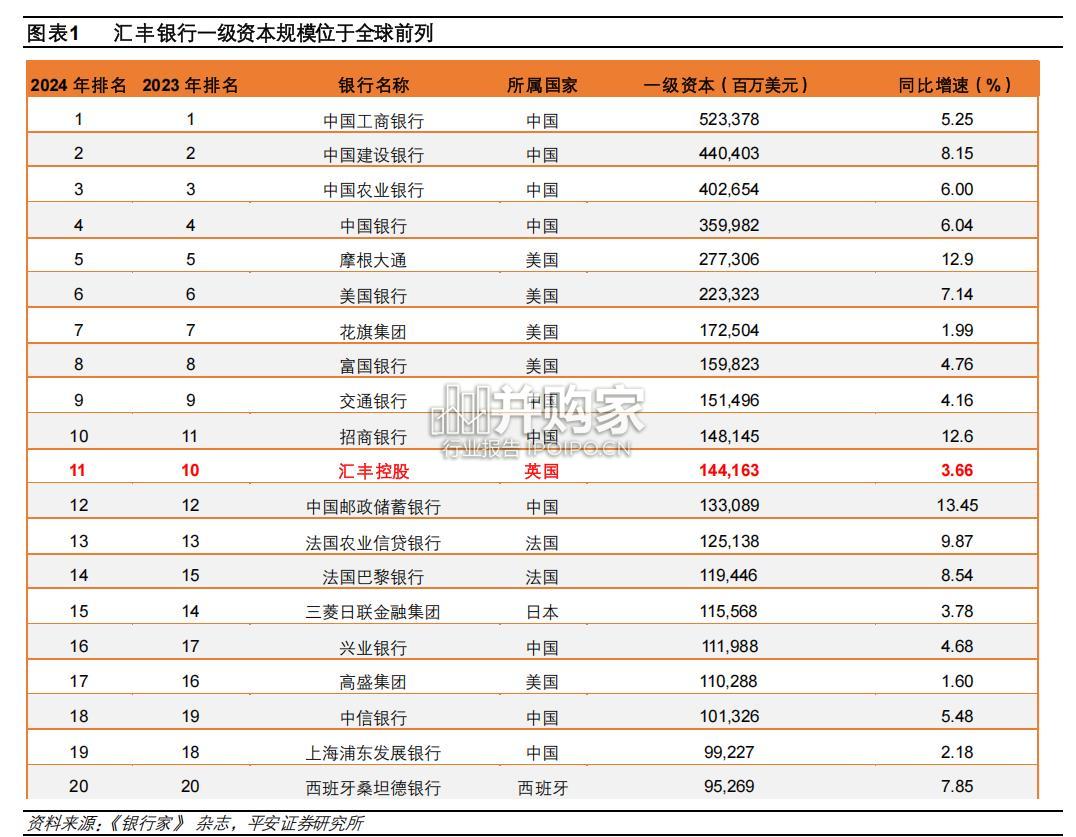Screen dimensions: 1076x837
Task: Click growth rate 13.45
Action: click(957, 506)
